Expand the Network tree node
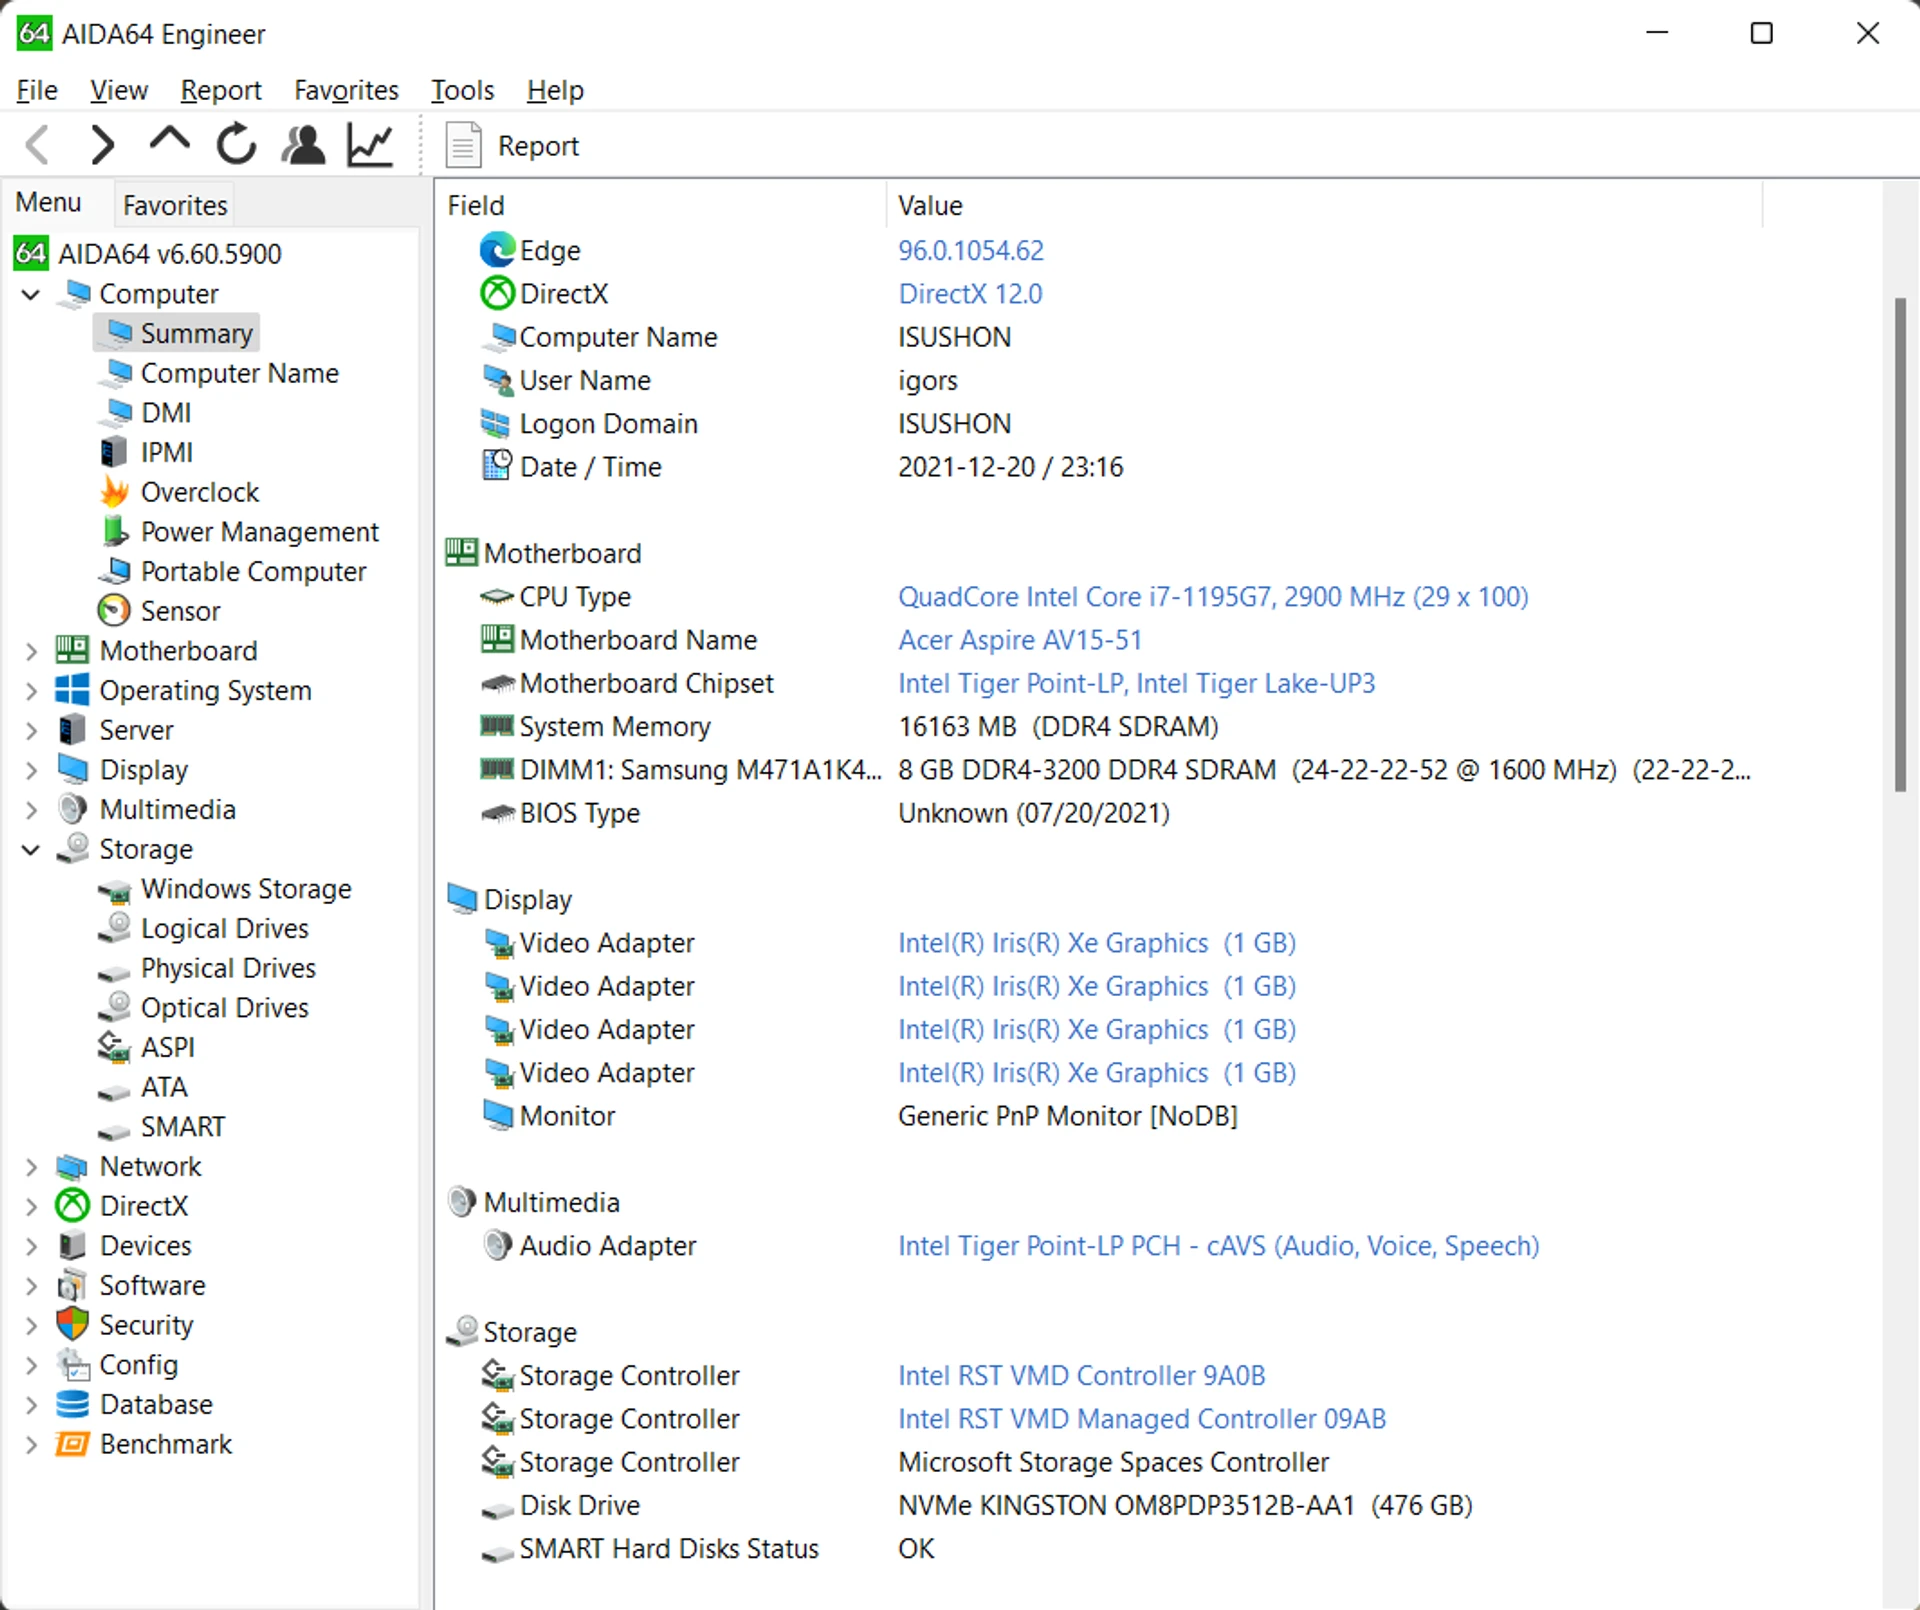The height and width of the screenshot is (1610, 1920). (x=31, y=1166)
